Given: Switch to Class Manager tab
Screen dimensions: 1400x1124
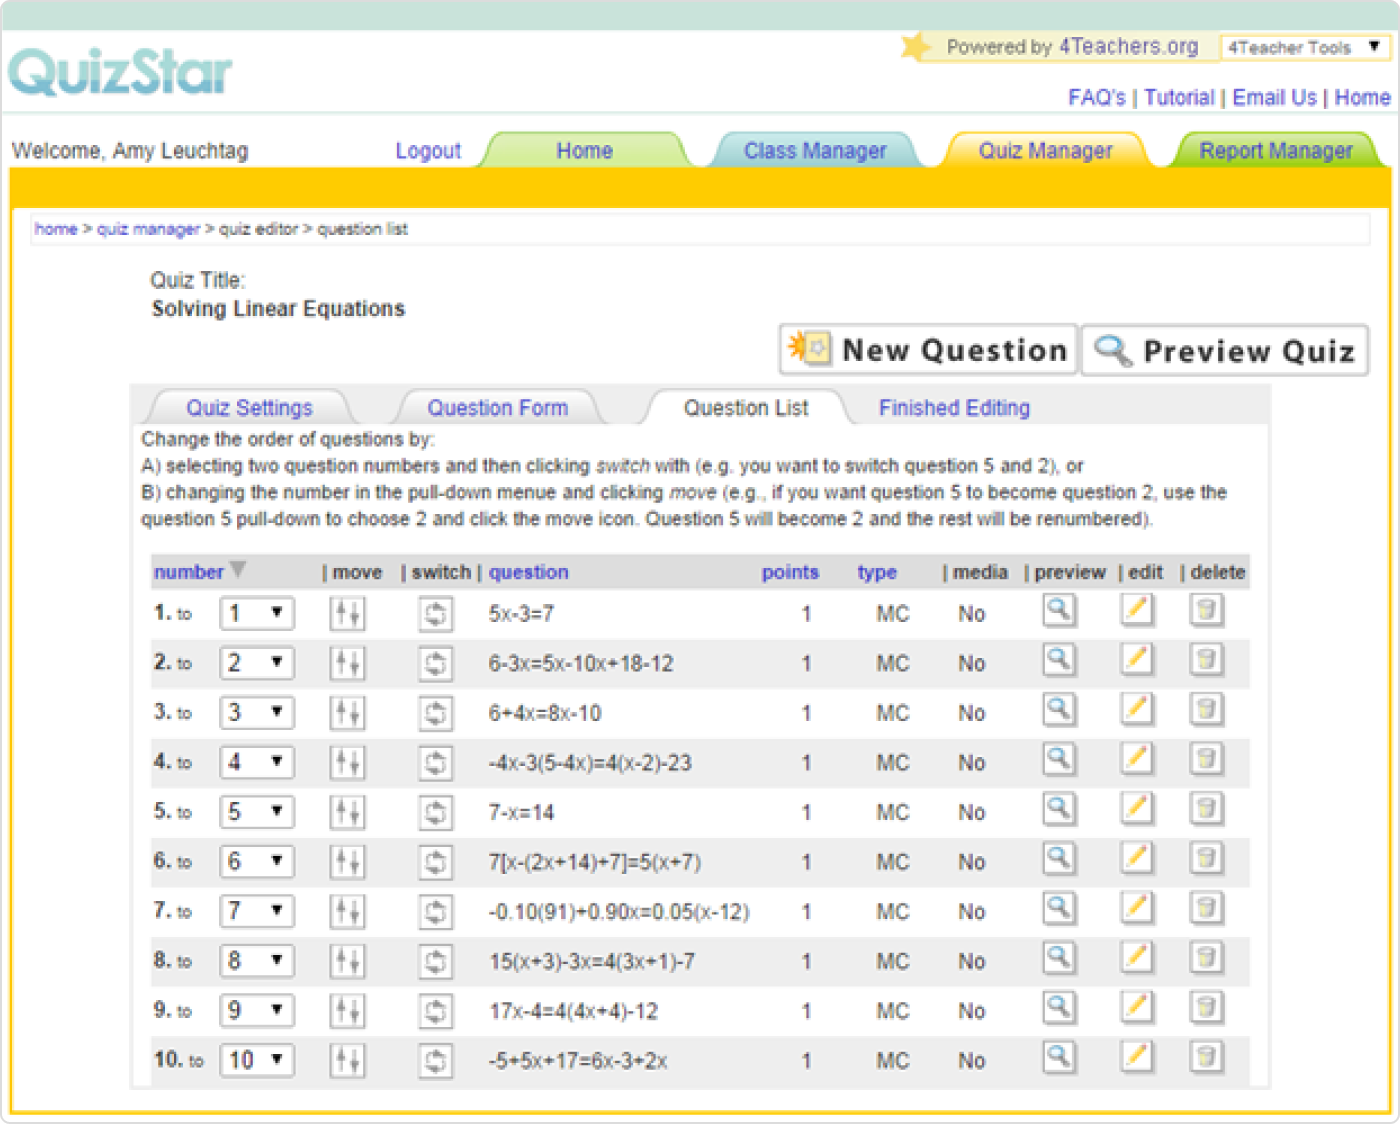Looking at the screenshot, I should point(815,150).
